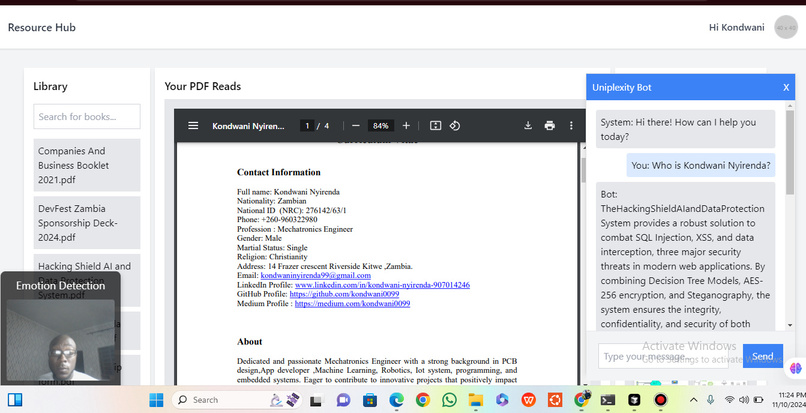Open the Ubuntu icon in the taskbar

pyautogui.click(x=555, y=400)
